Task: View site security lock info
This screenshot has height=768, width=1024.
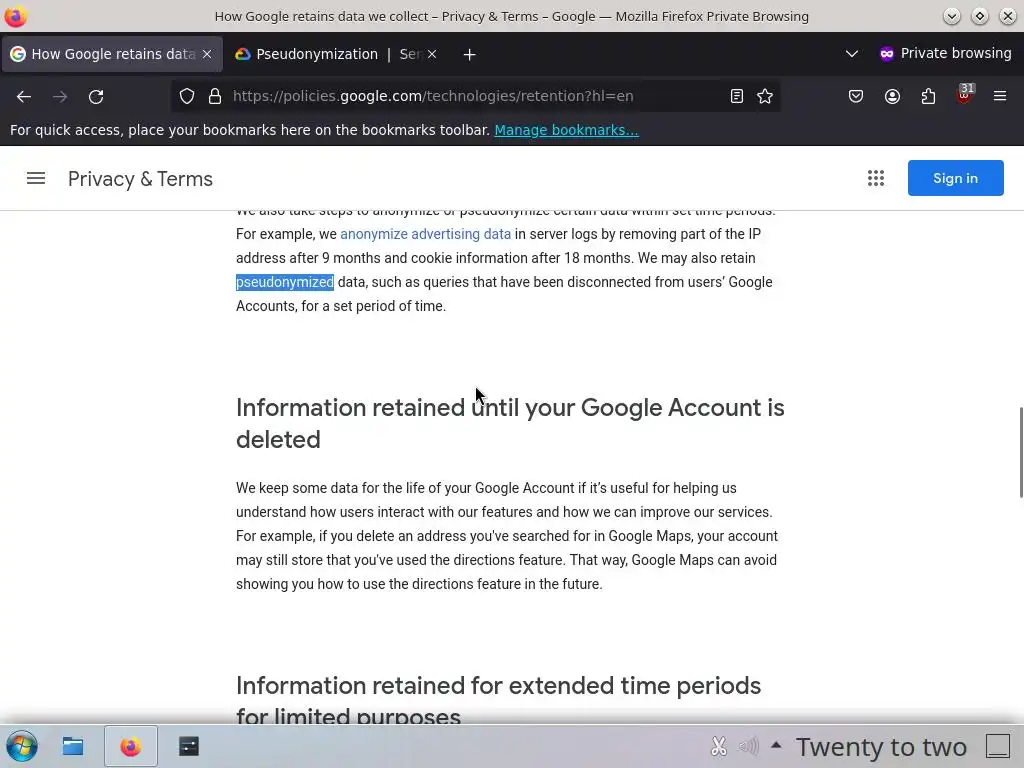Action: tap(215, 97)
